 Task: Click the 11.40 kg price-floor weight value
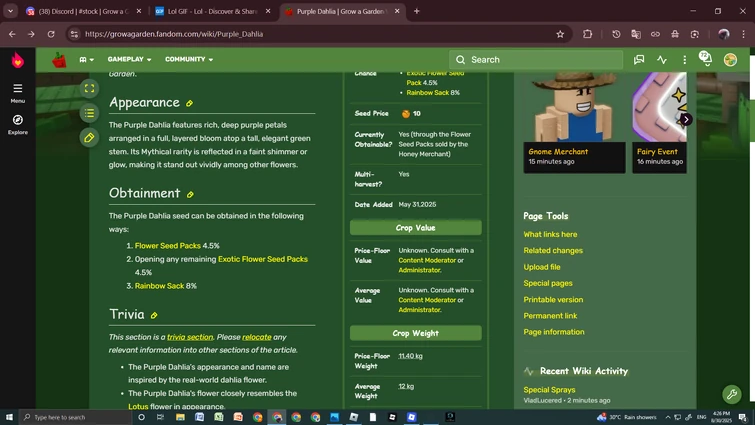point(410,356)
